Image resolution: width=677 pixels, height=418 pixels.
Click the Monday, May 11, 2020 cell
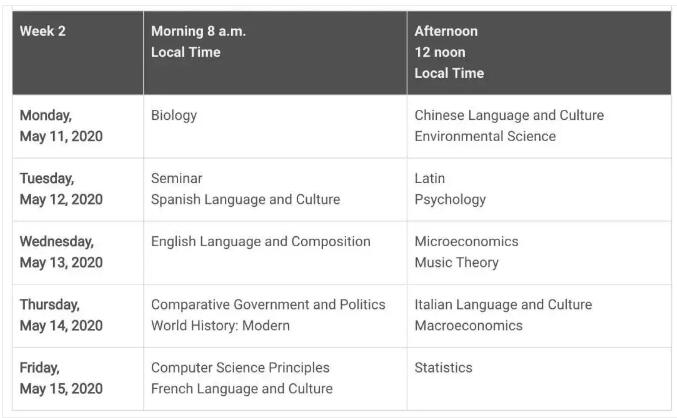78,126
